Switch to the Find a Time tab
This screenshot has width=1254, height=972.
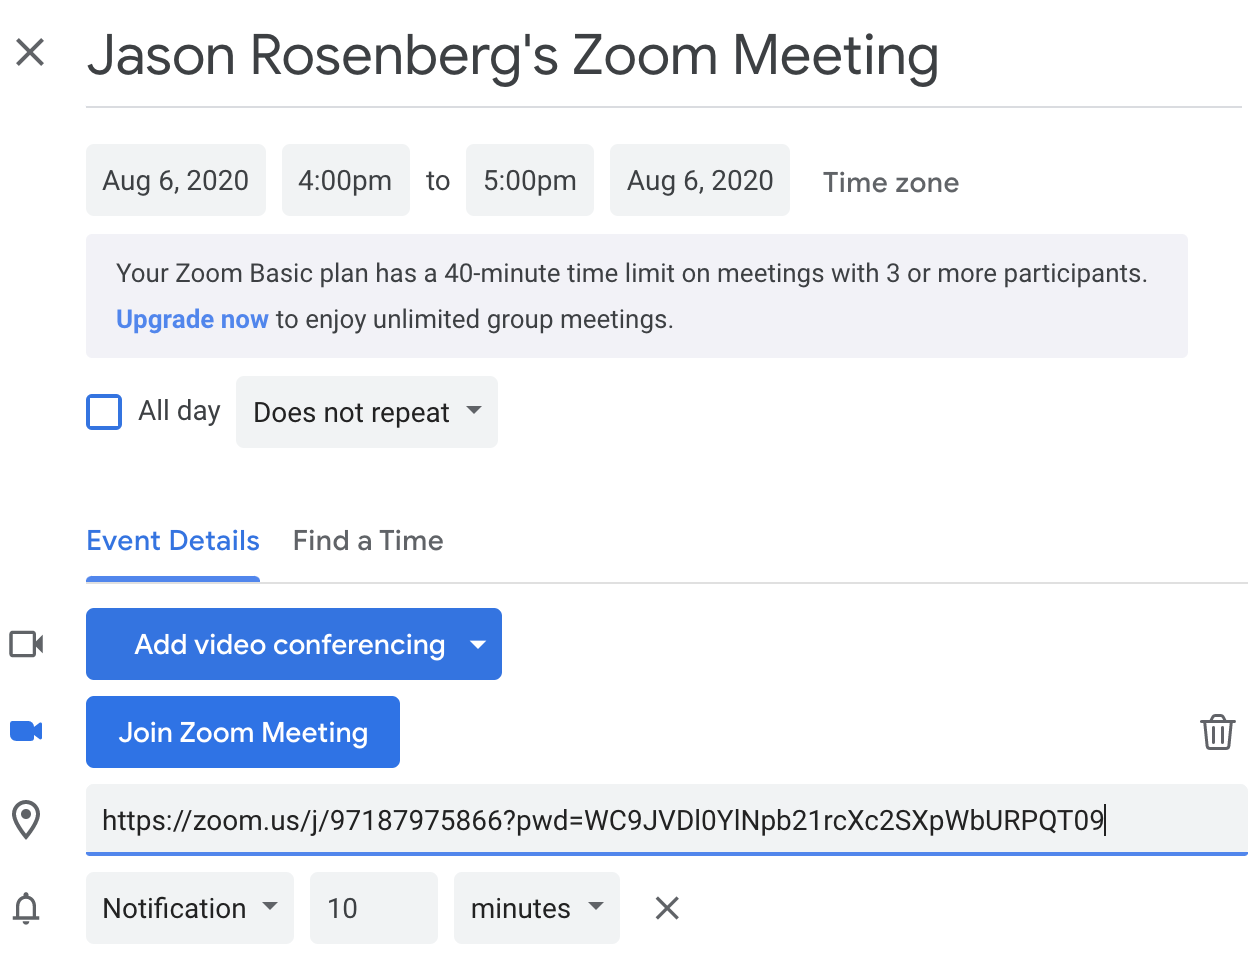point(368,541)
